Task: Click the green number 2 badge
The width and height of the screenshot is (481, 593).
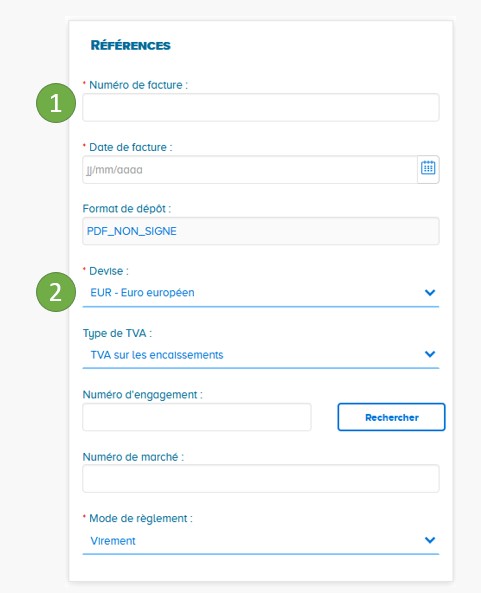Action: click(56, 292)
